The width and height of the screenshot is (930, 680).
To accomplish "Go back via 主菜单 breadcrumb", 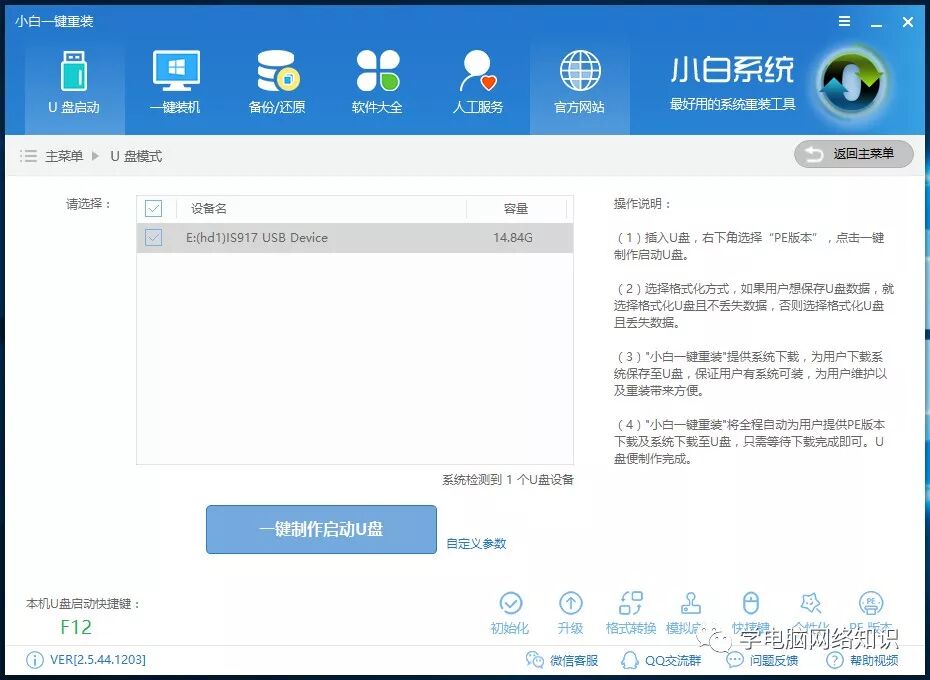I will point(60,155).
